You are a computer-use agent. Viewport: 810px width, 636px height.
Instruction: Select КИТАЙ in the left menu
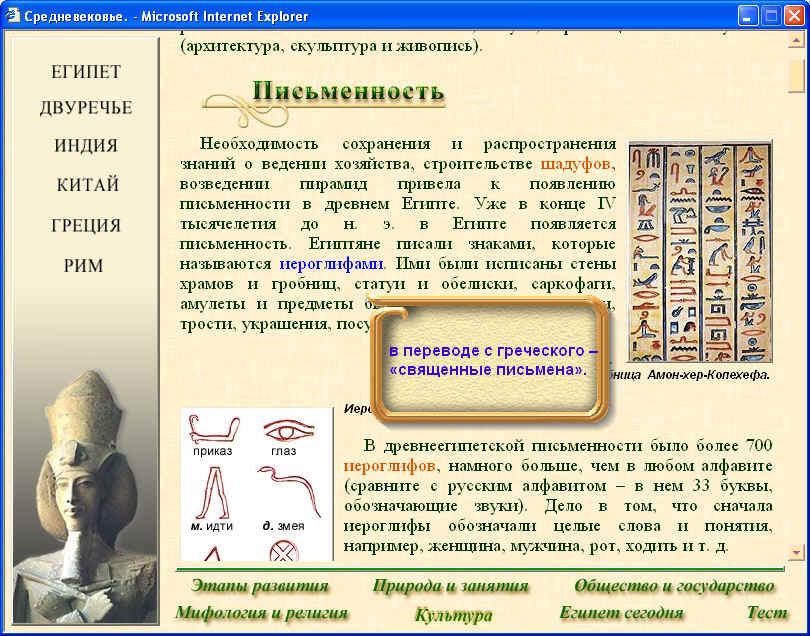point(88,184)
